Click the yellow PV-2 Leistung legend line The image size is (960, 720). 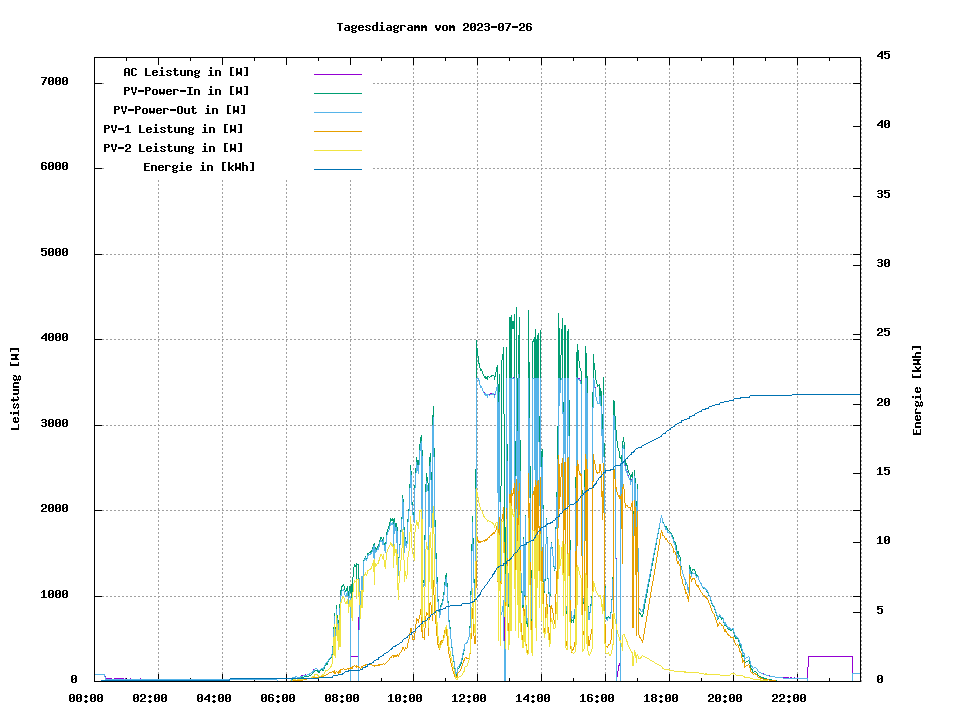(337, 150)
